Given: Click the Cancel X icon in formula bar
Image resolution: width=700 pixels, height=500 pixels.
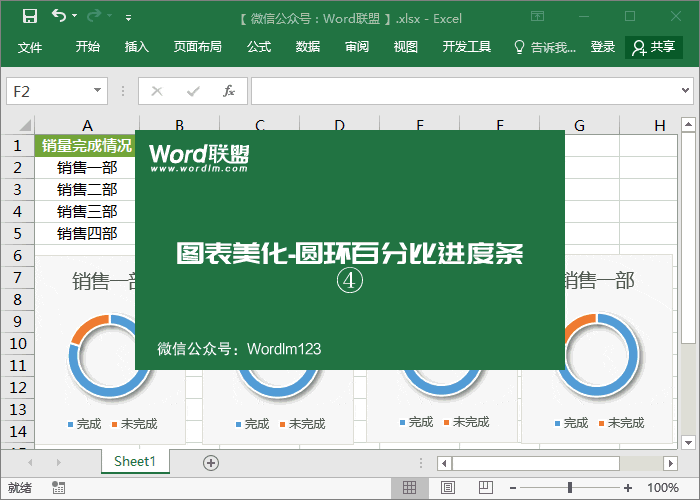Looking at the screenshot, I should pos(156,91).
